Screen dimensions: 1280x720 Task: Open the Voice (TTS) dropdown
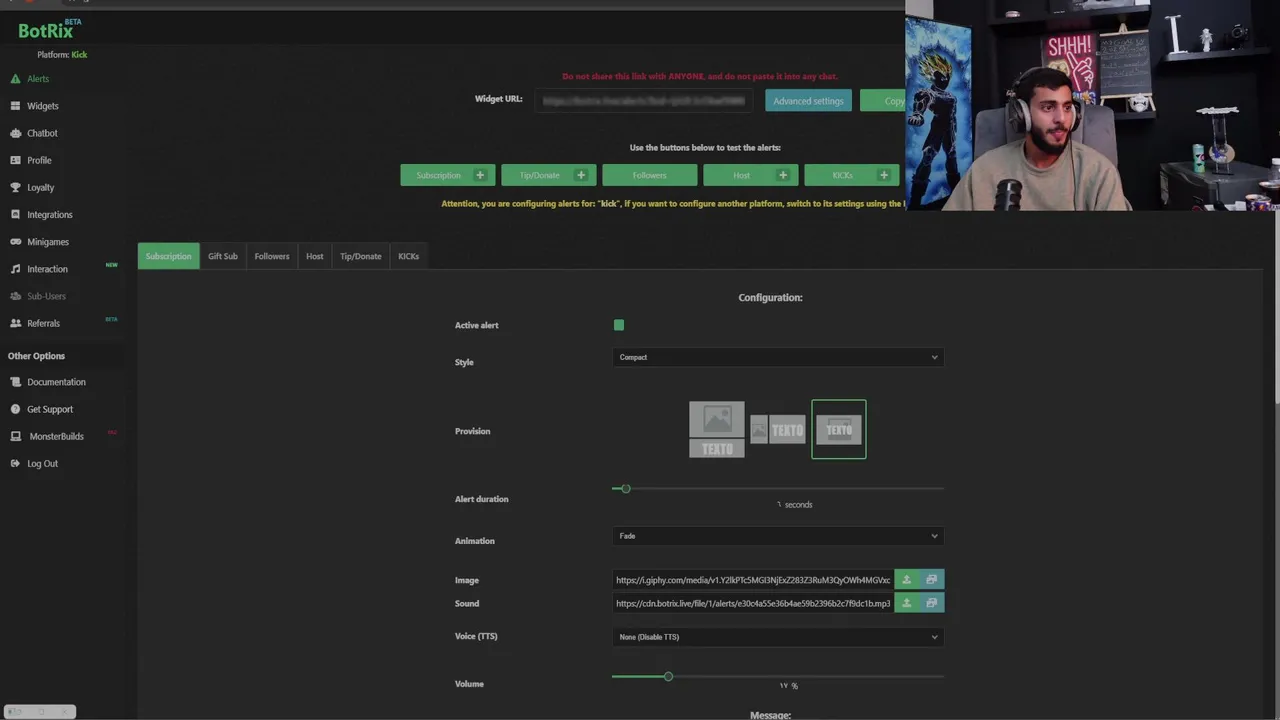[x=778, y=637]
